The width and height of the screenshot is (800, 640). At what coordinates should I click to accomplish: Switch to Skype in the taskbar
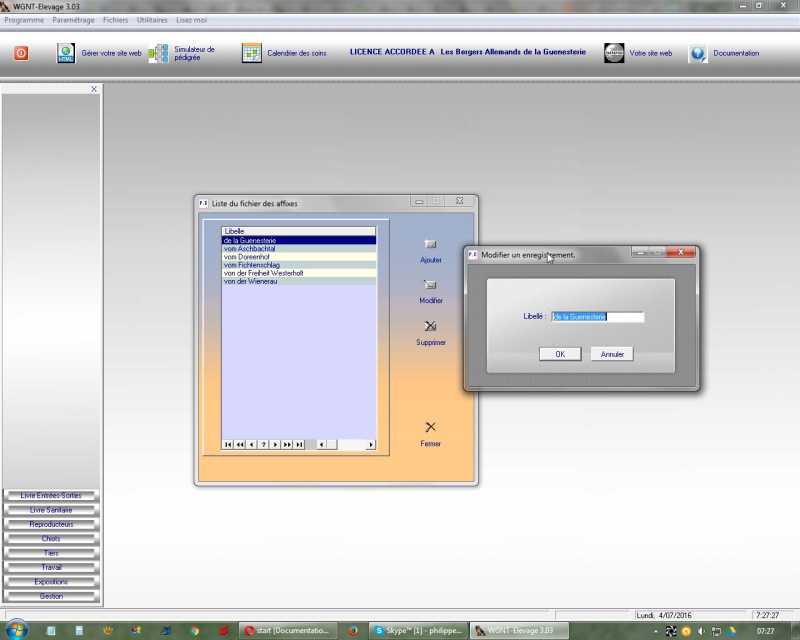(x=416, y=631)
